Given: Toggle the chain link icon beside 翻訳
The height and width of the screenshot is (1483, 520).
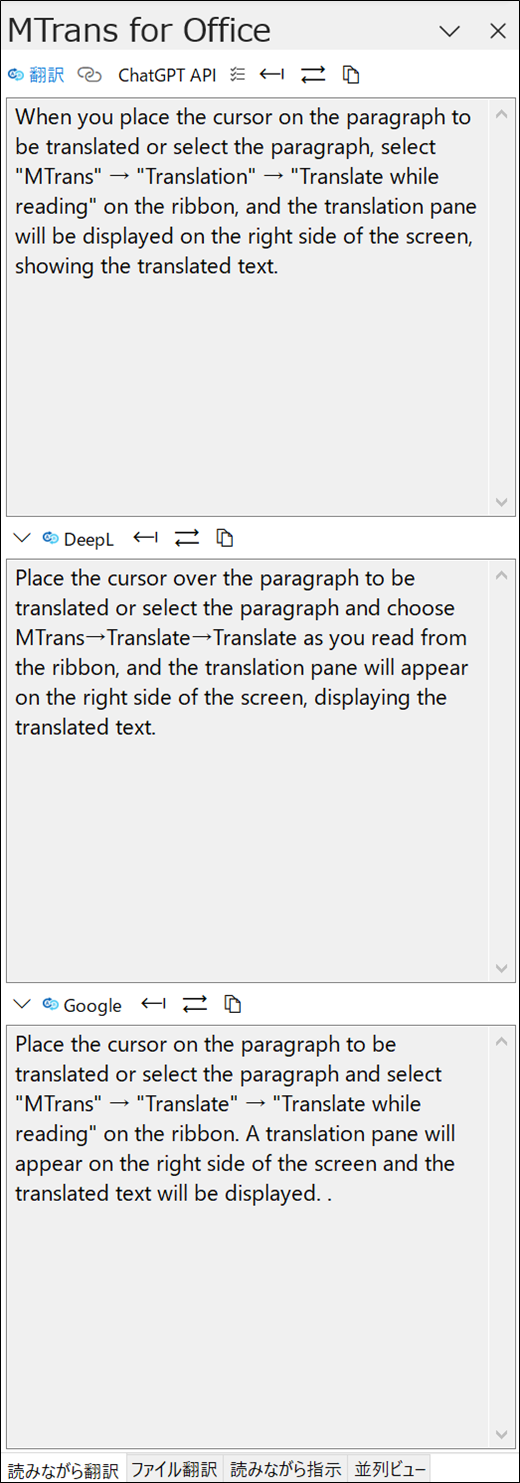Looking at the screenshot, I should pos(90,75).
